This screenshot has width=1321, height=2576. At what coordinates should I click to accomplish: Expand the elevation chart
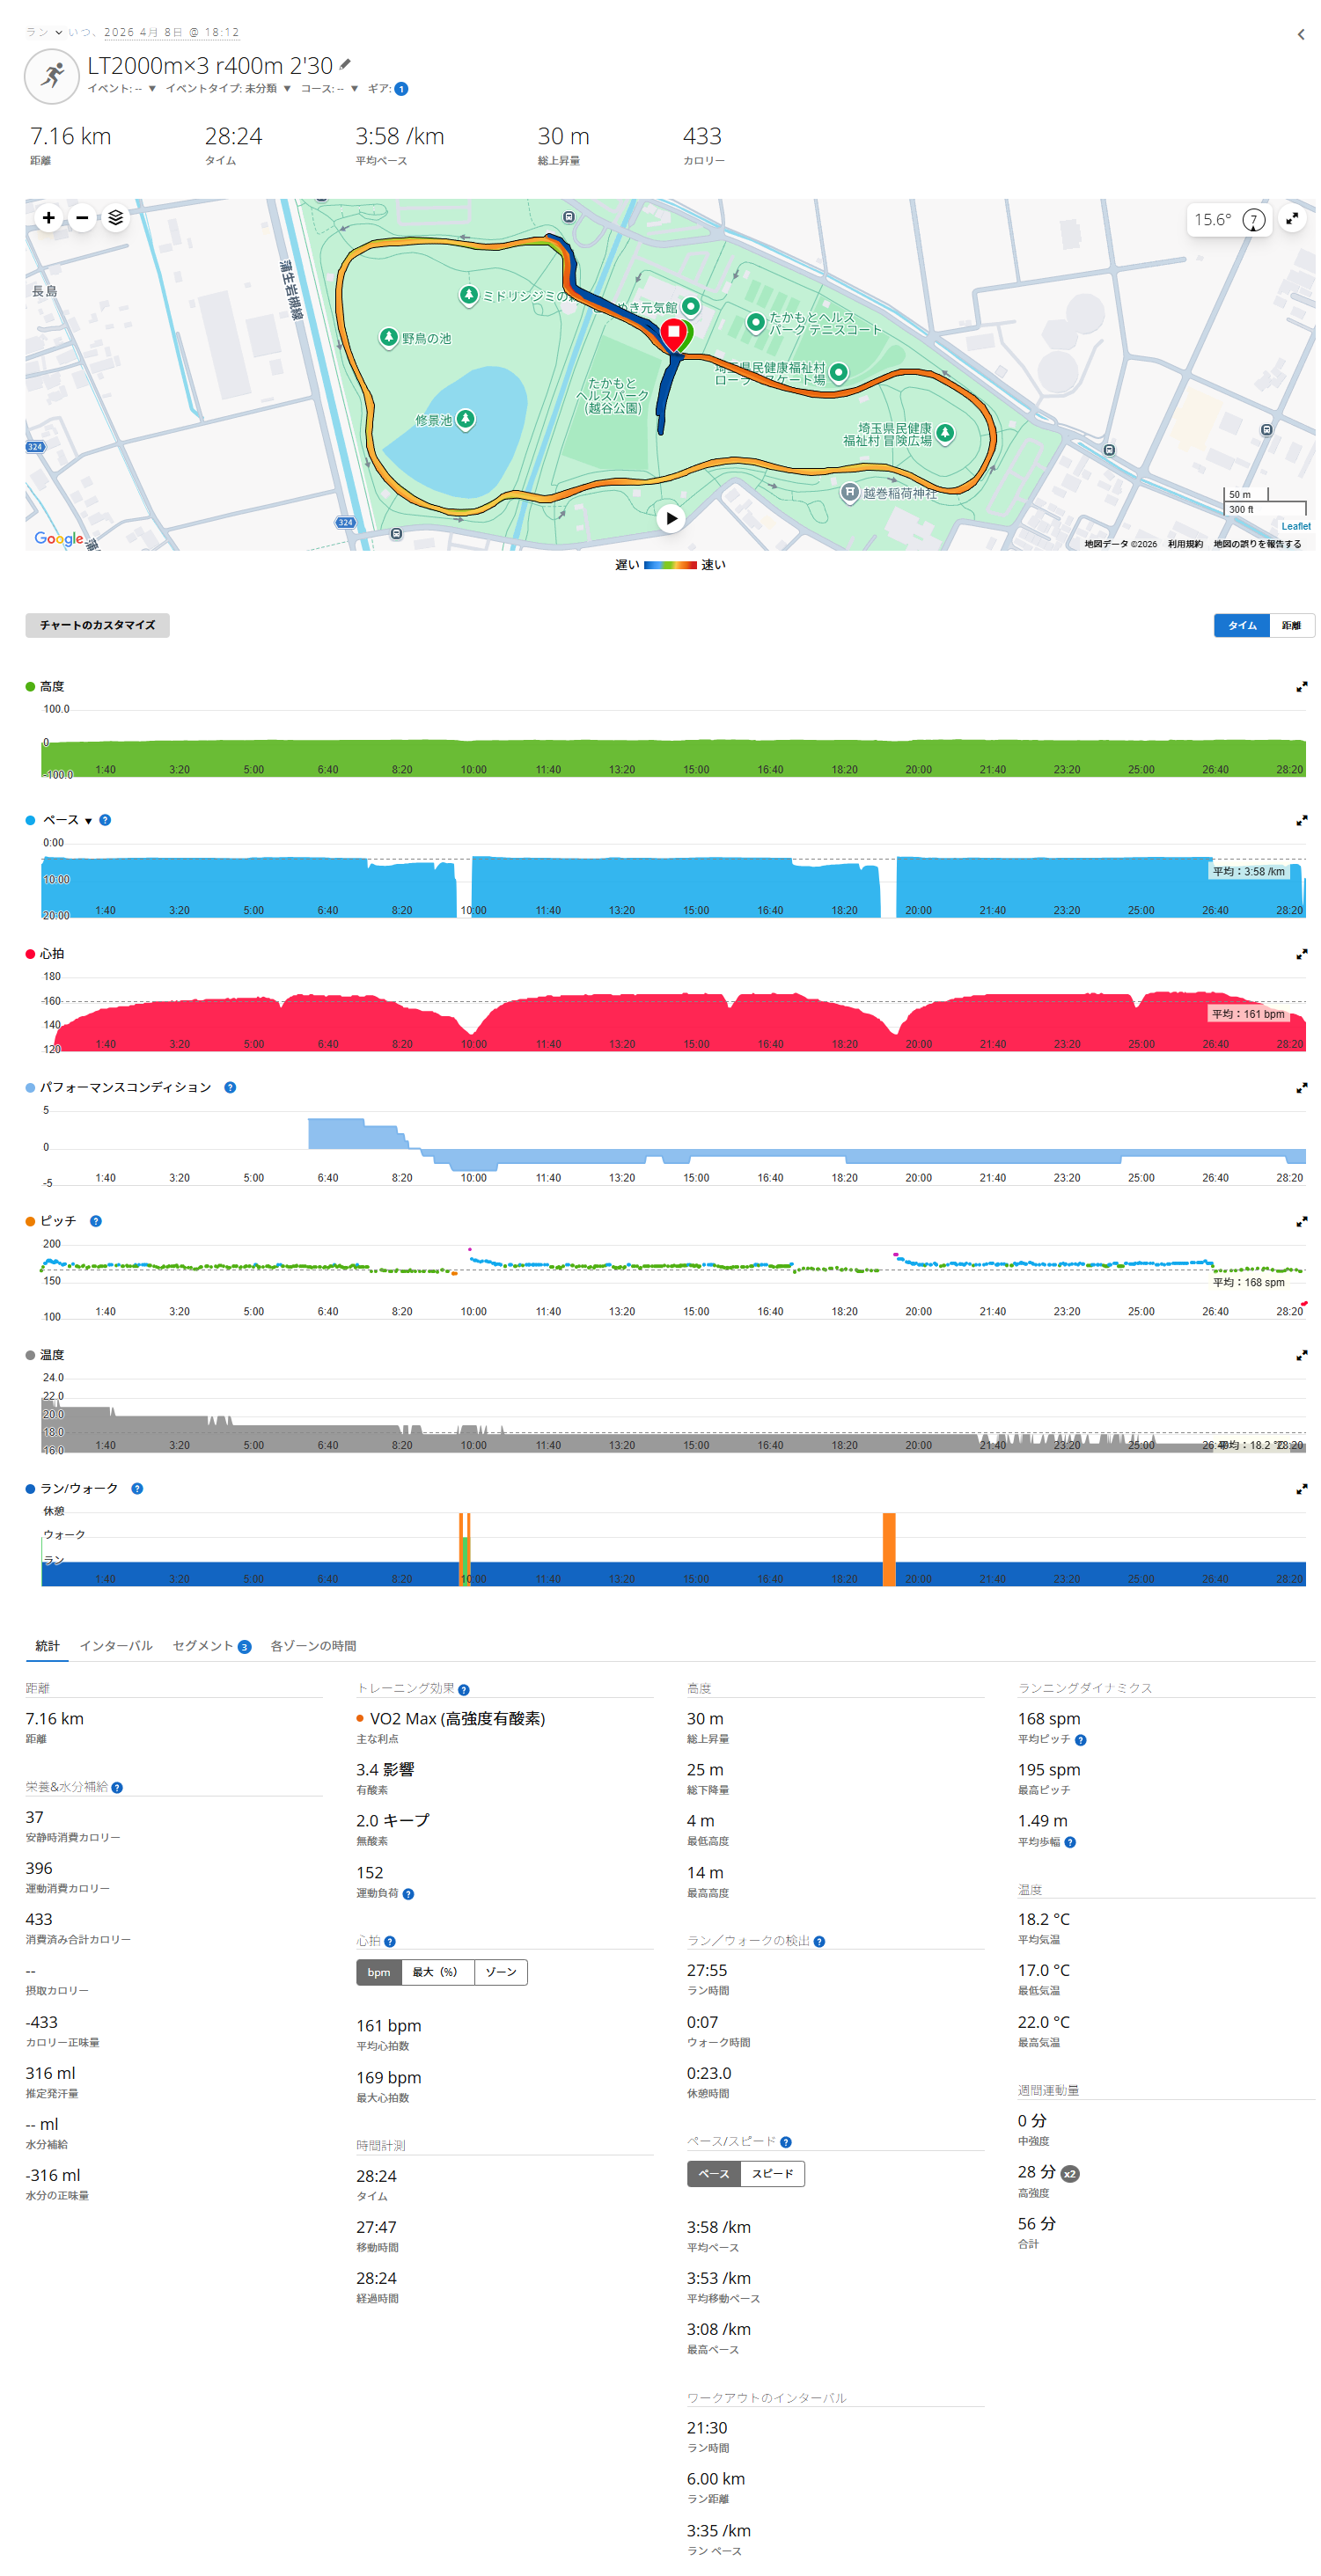(x=1301, y=687)
